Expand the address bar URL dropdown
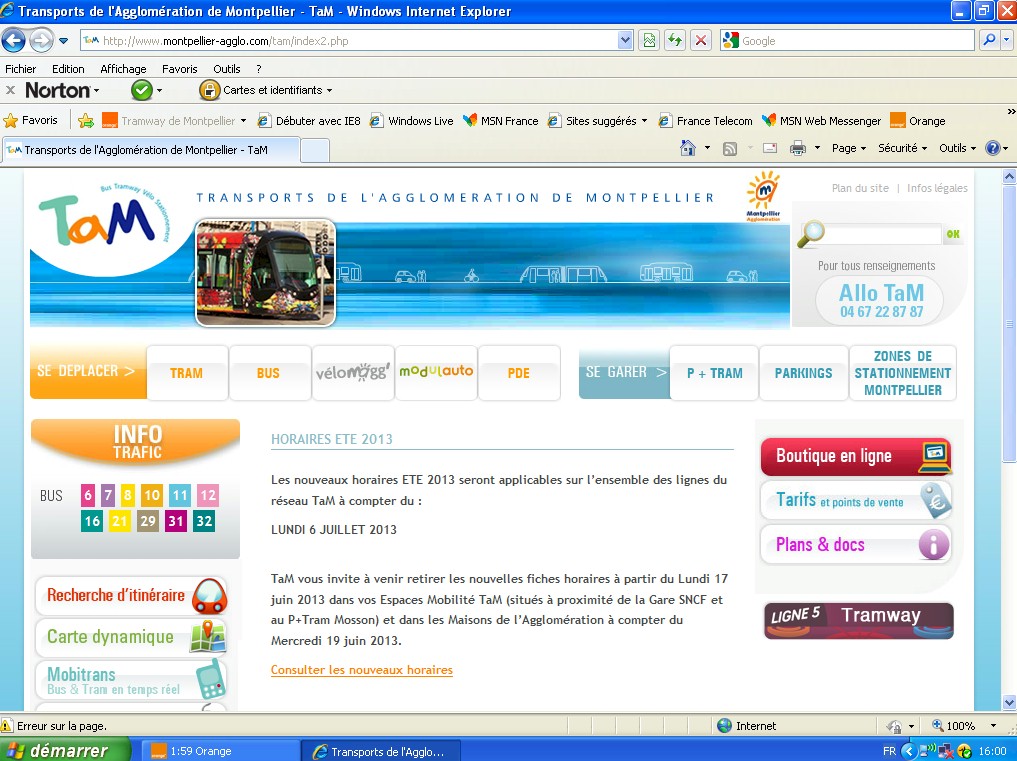This screenshot has height=761, width=1017. pyautogui.click(x=625, y=40)
